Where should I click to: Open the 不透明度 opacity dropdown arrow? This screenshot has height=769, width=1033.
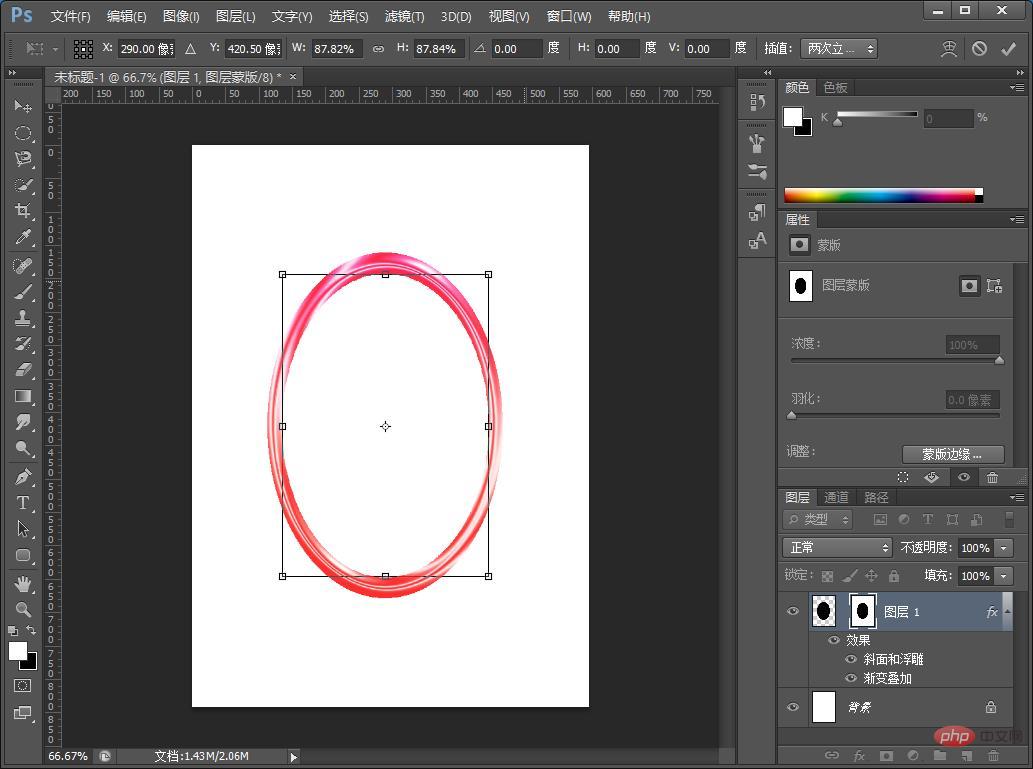coord(1003,548)
